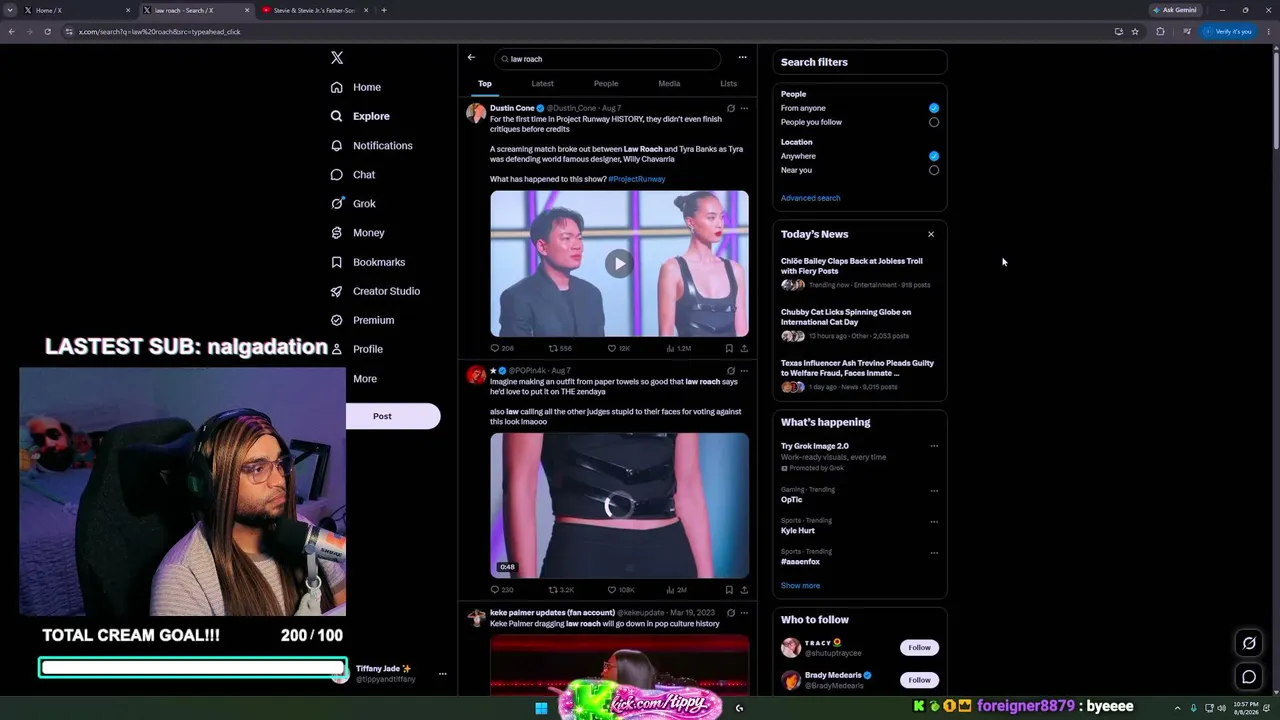This screenshot has width=1280, height=720.
Task: Follow the TRACY account
Action: tap(919, 647)
